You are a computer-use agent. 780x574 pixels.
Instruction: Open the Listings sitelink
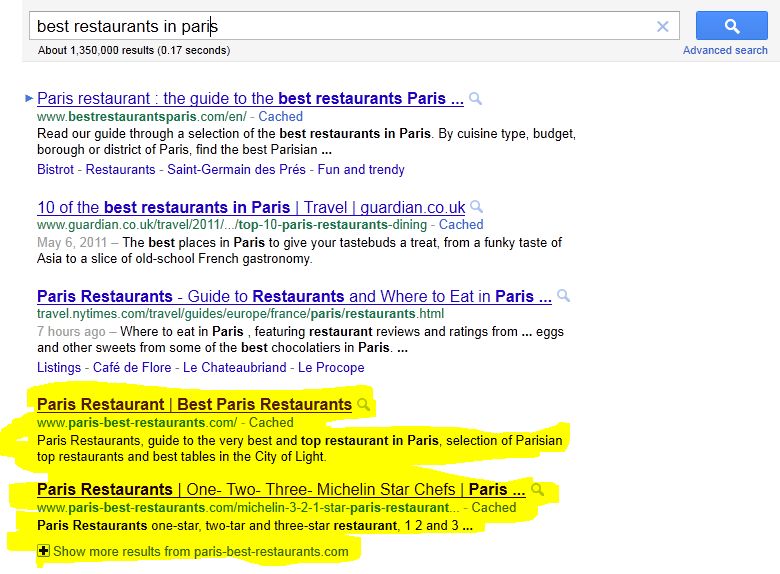[59, 368]
